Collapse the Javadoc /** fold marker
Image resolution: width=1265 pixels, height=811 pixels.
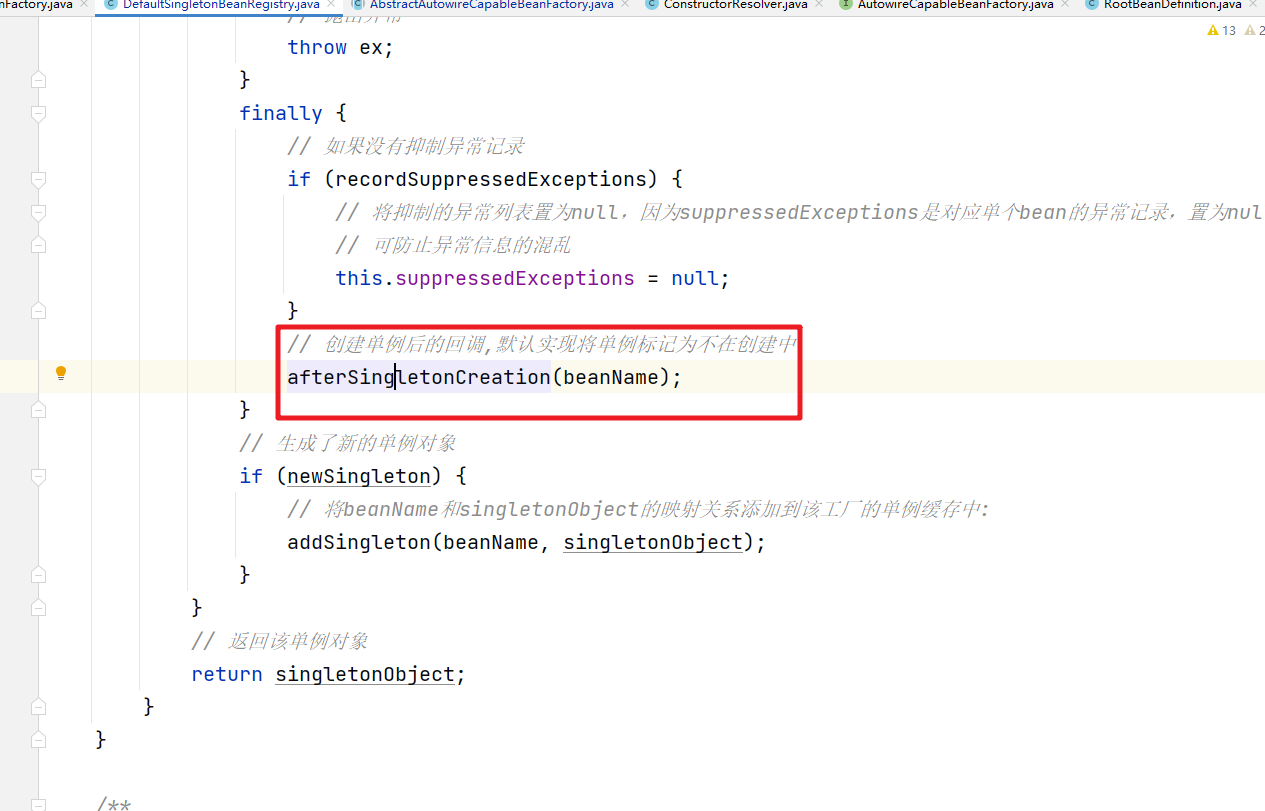click(x=38, y=804)
